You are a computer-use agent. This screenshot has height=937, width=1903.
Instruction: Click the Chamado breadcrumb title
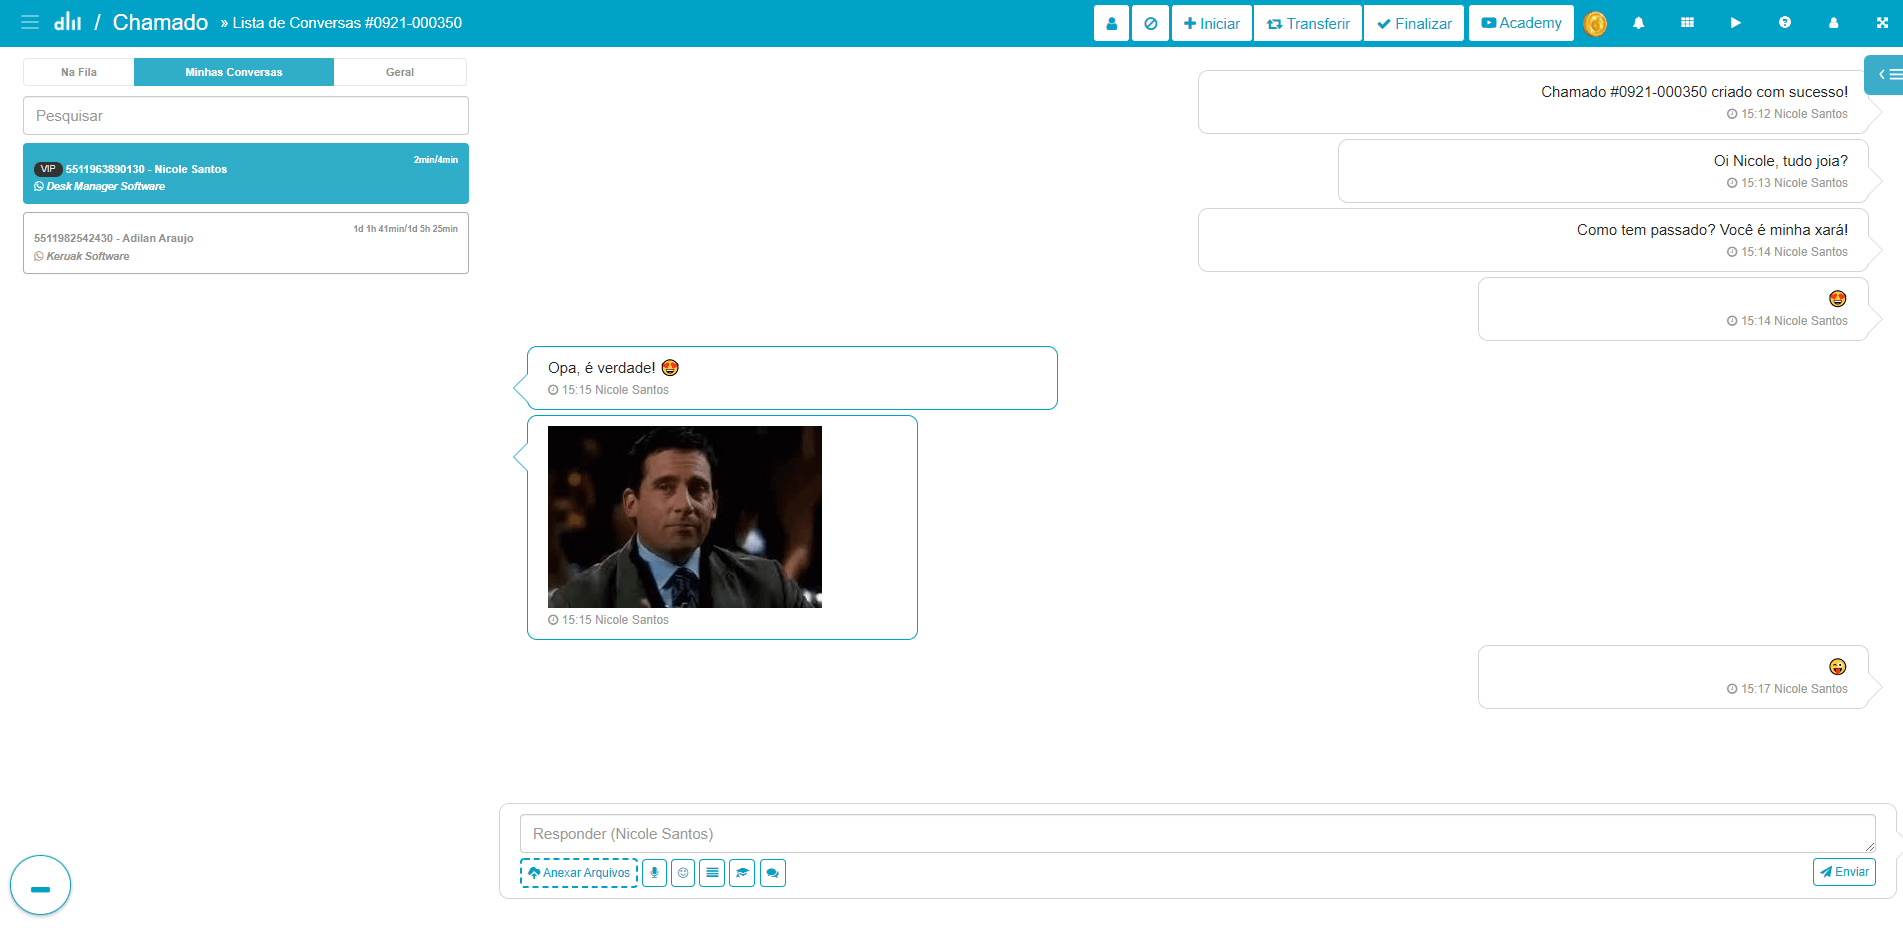point(160,22)
